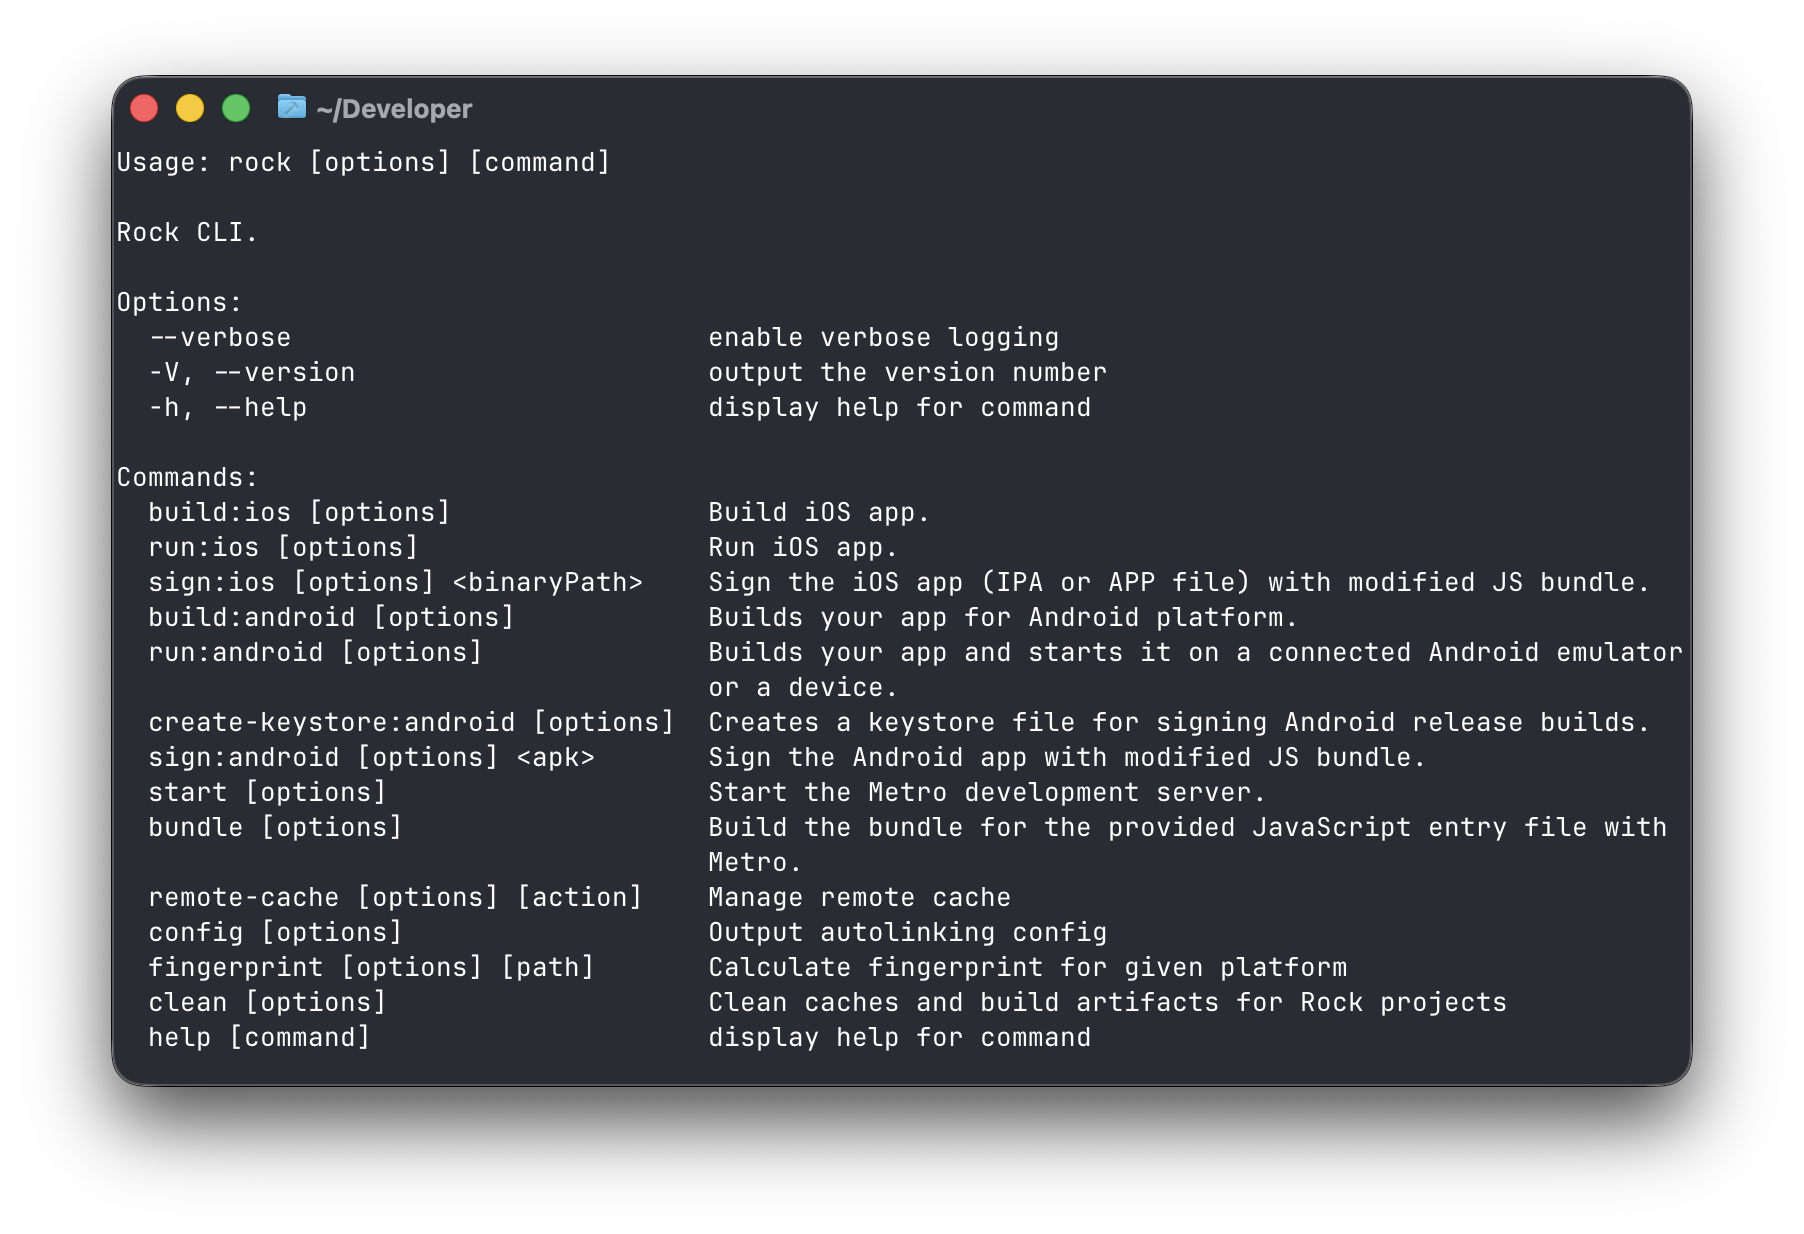Click the run:android command name

click(236, 653)
